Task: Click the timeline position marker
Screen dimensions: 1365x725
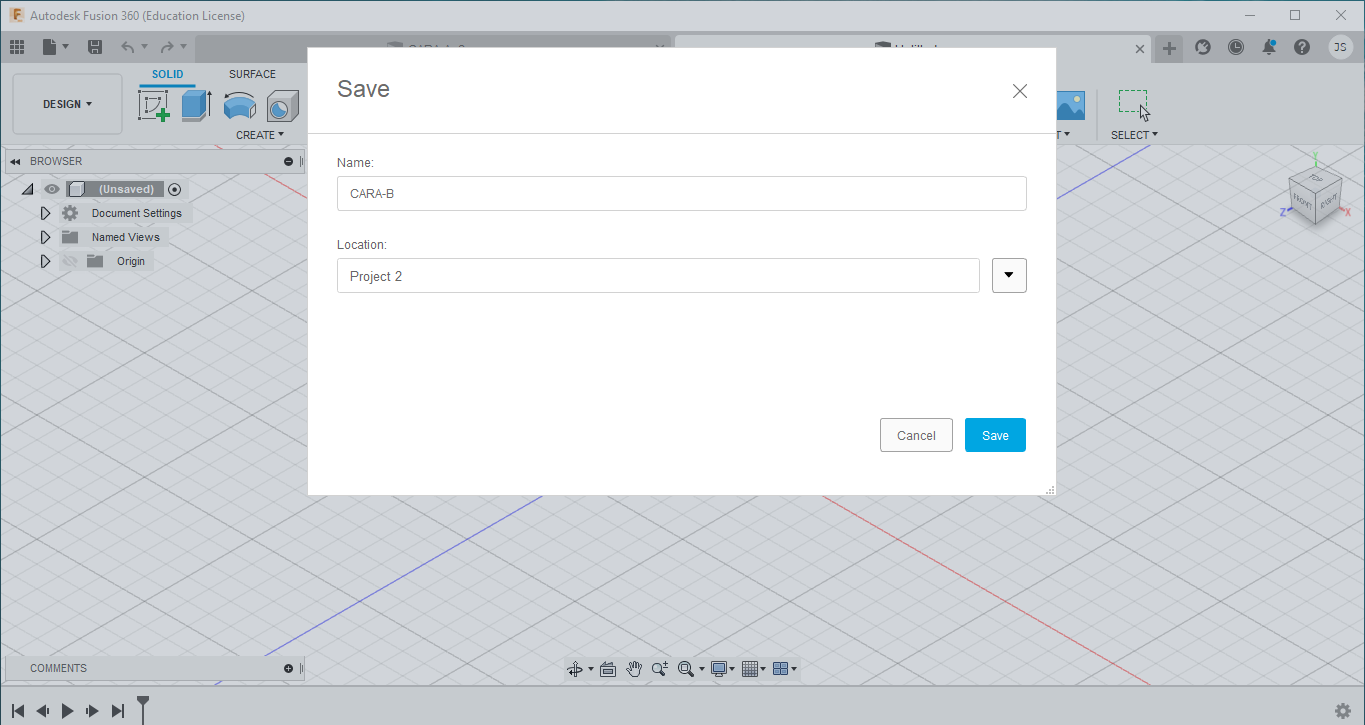Action: (x=143, y=708)
